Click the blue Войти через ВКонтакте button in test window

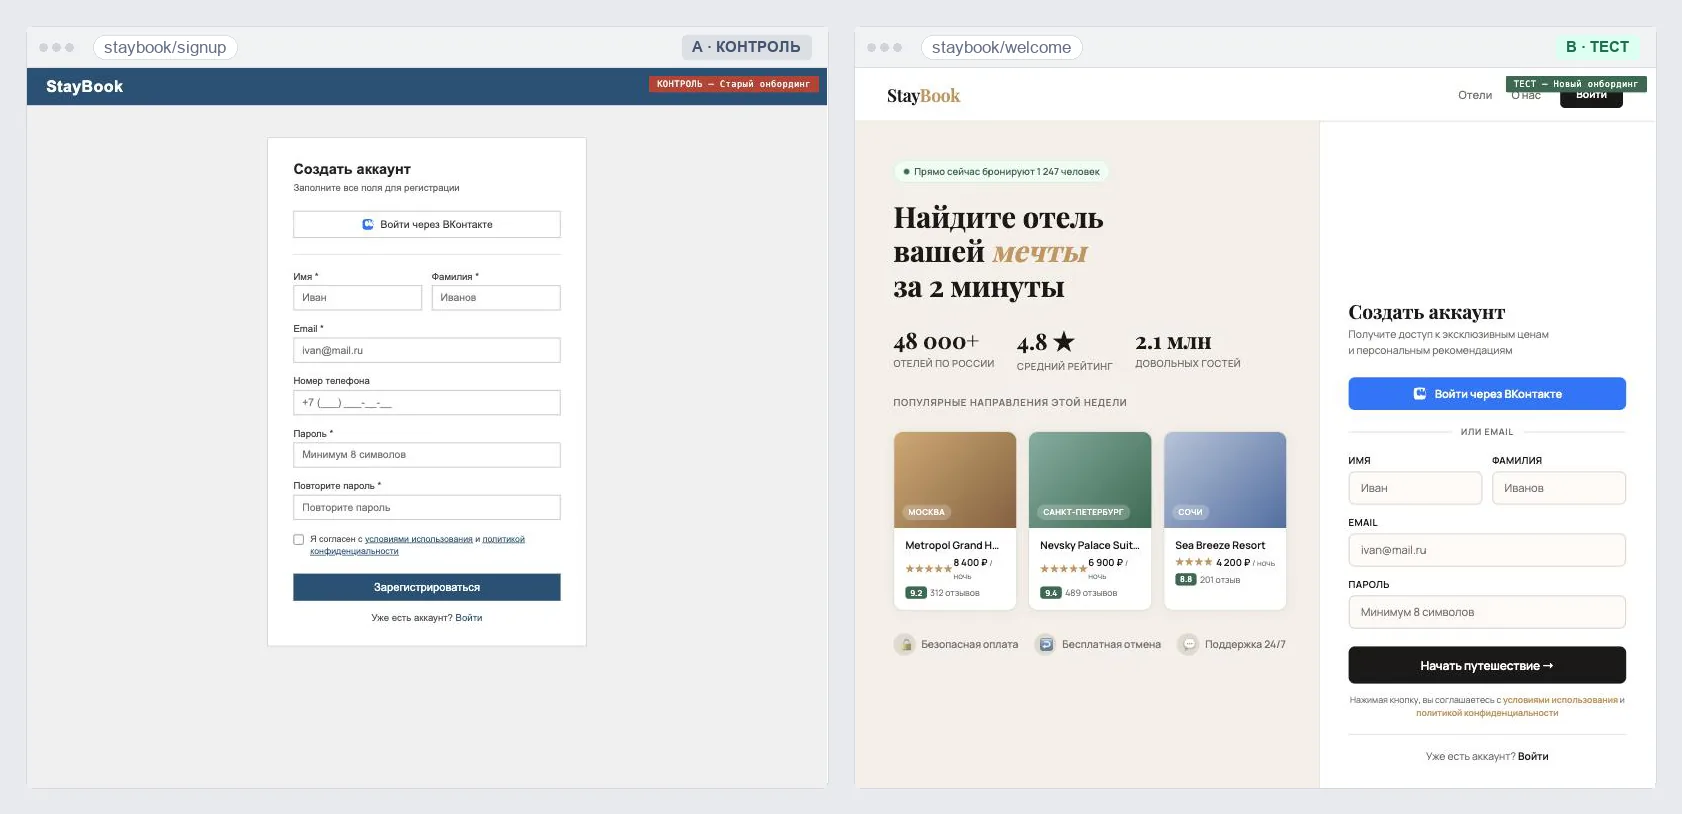click(x=1487, y=394)
